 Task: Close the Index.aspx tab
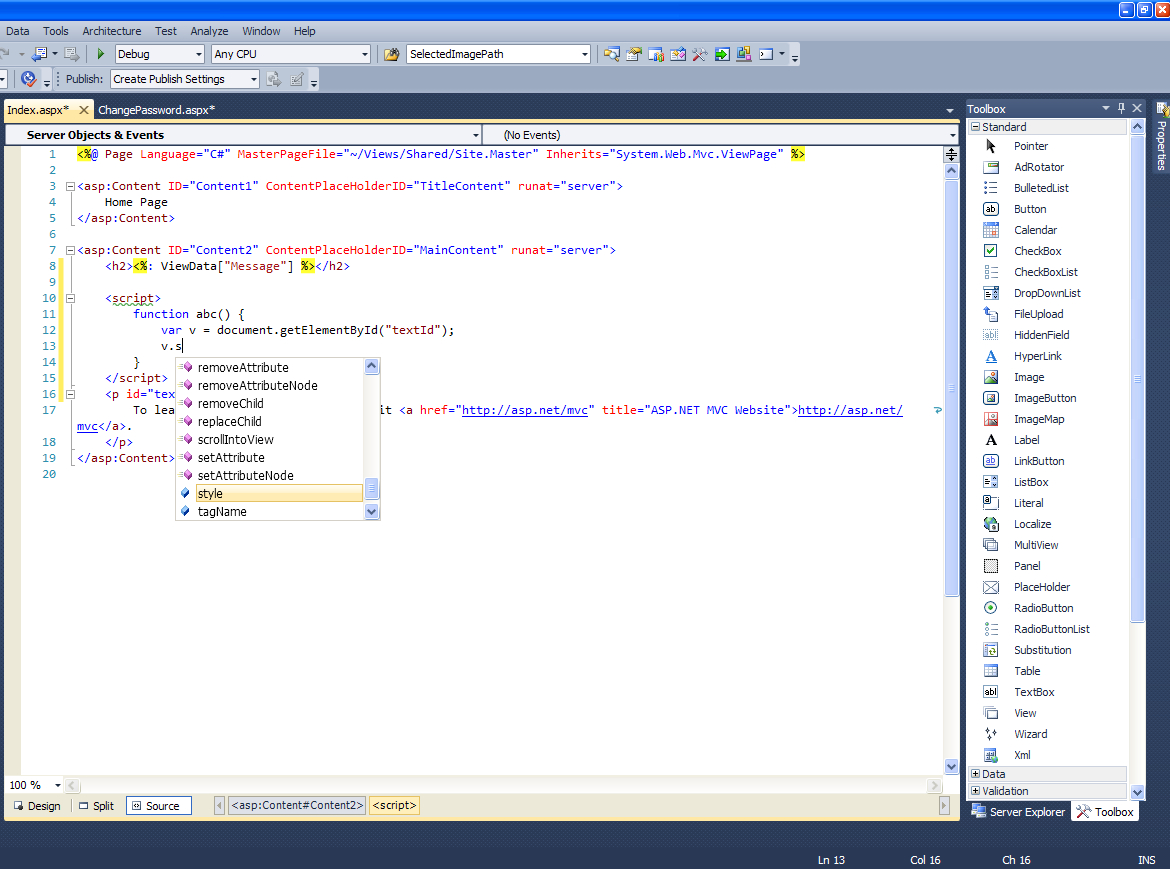pyautogui.click(x=84, y=110)
